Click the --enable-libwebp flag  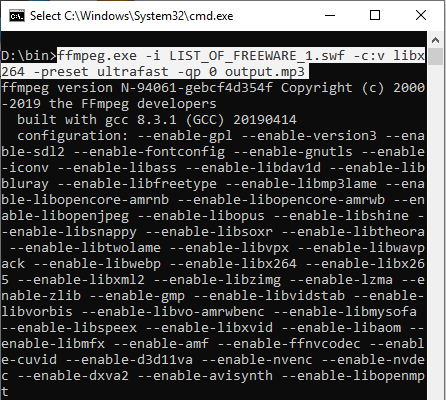click(x=97, y=264)
